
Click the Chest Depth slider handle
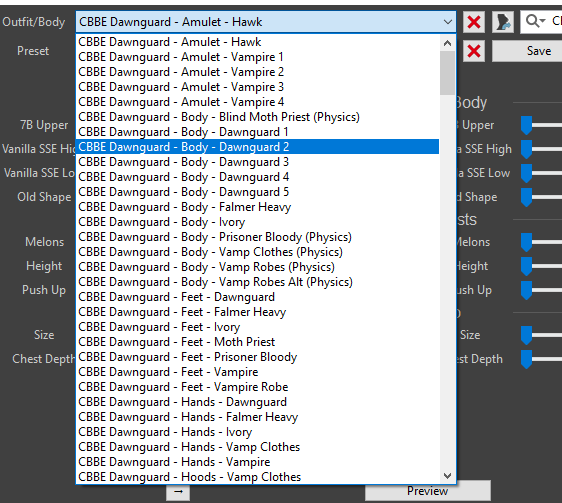click(x=527, y=359)
